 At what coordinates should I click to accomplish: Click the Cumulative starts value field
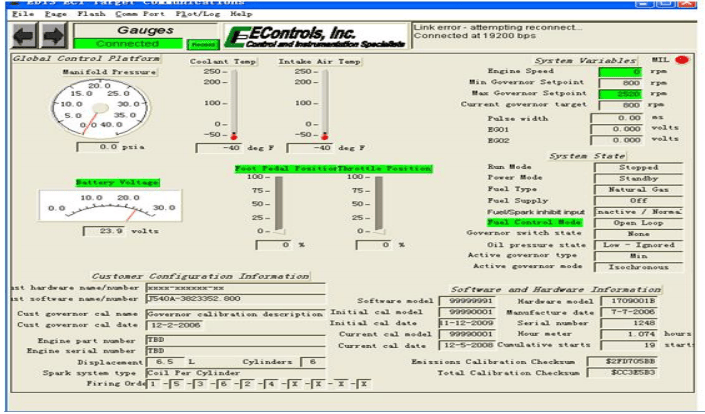pyautogui.click(x=629, y=345)
